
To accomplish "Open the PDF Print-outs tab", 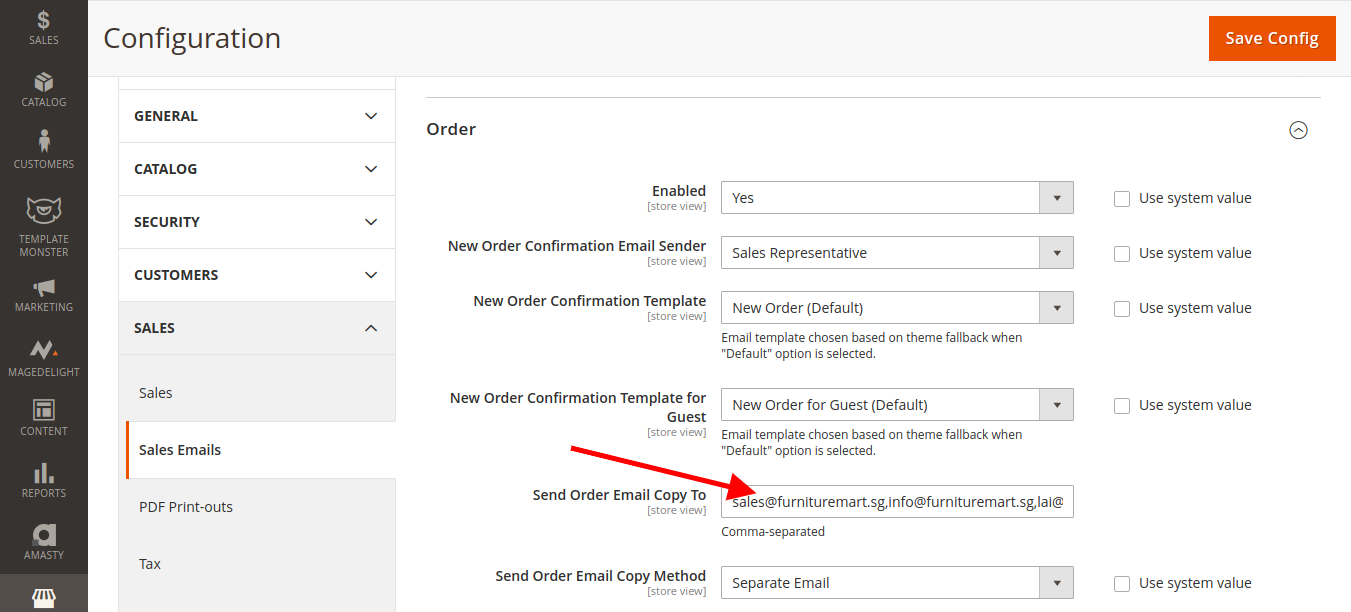I will pyautogui.click(x=186, y=507).
